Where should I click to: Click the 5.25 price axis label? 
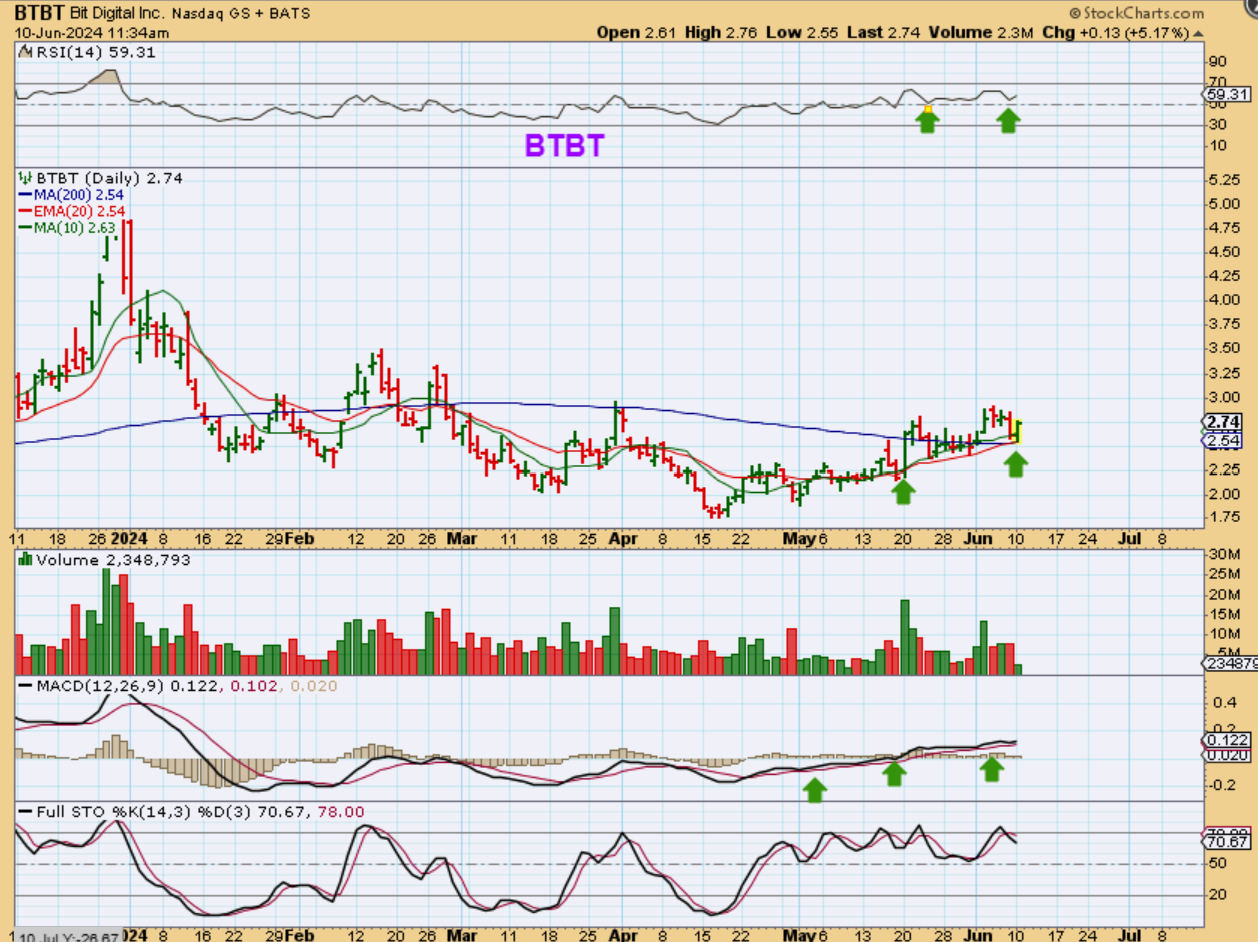[1224, 181]
